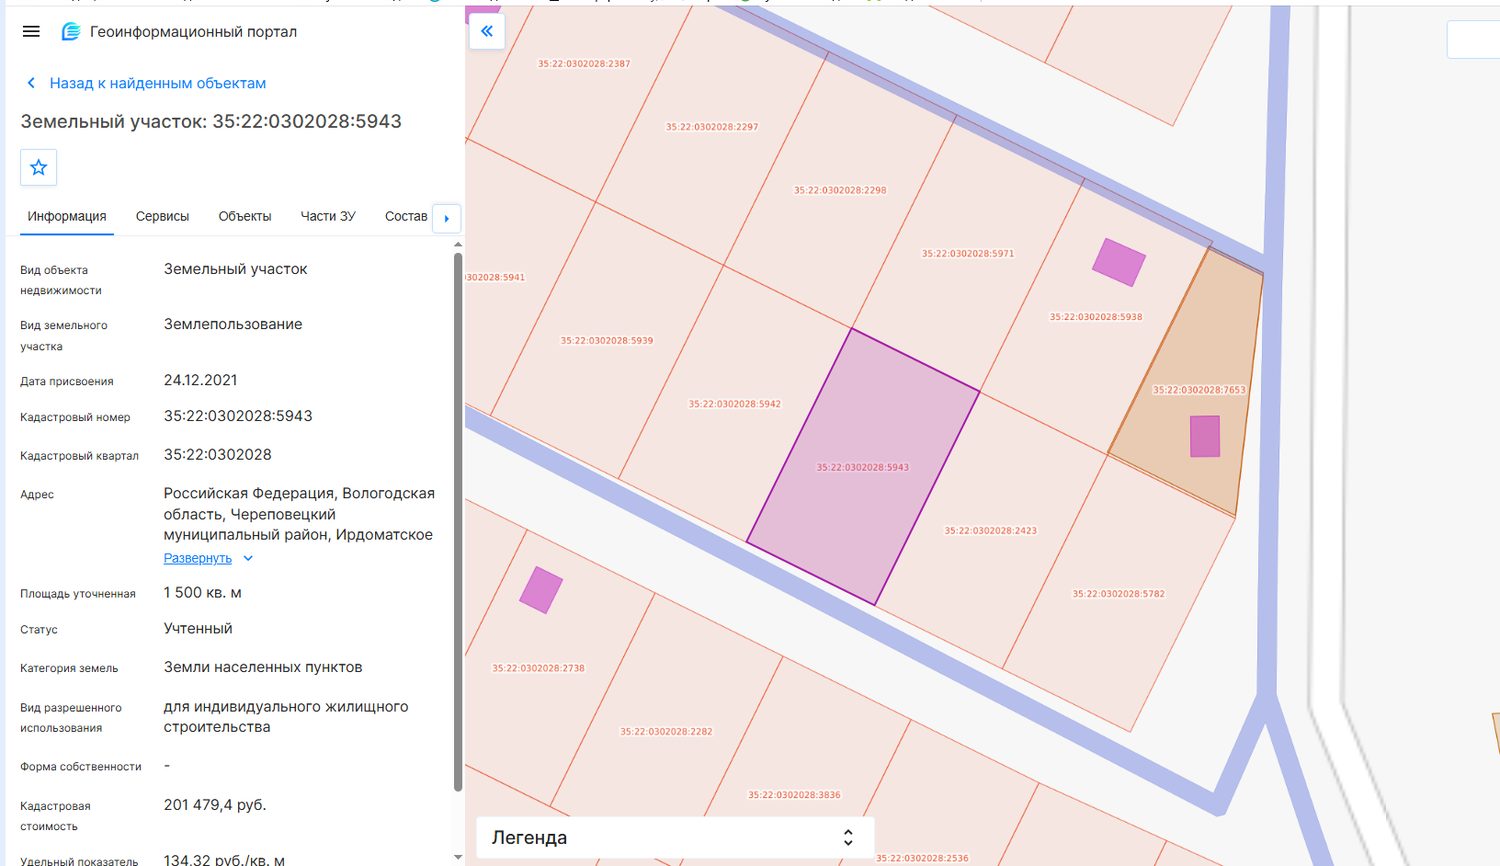
Task: Add parcel to favorites with star icon
Action: (x=39, y=167)
